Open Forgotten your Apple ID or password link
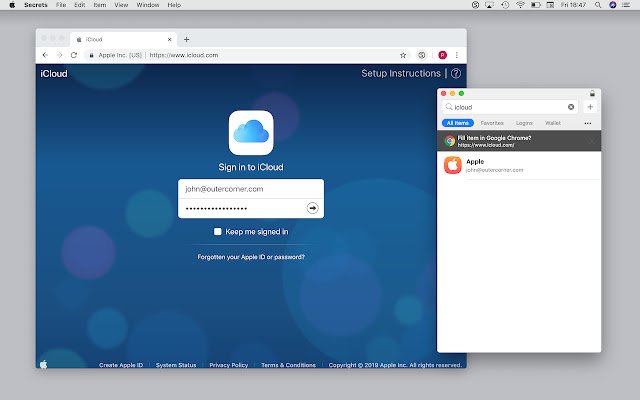 pos(251,257)
